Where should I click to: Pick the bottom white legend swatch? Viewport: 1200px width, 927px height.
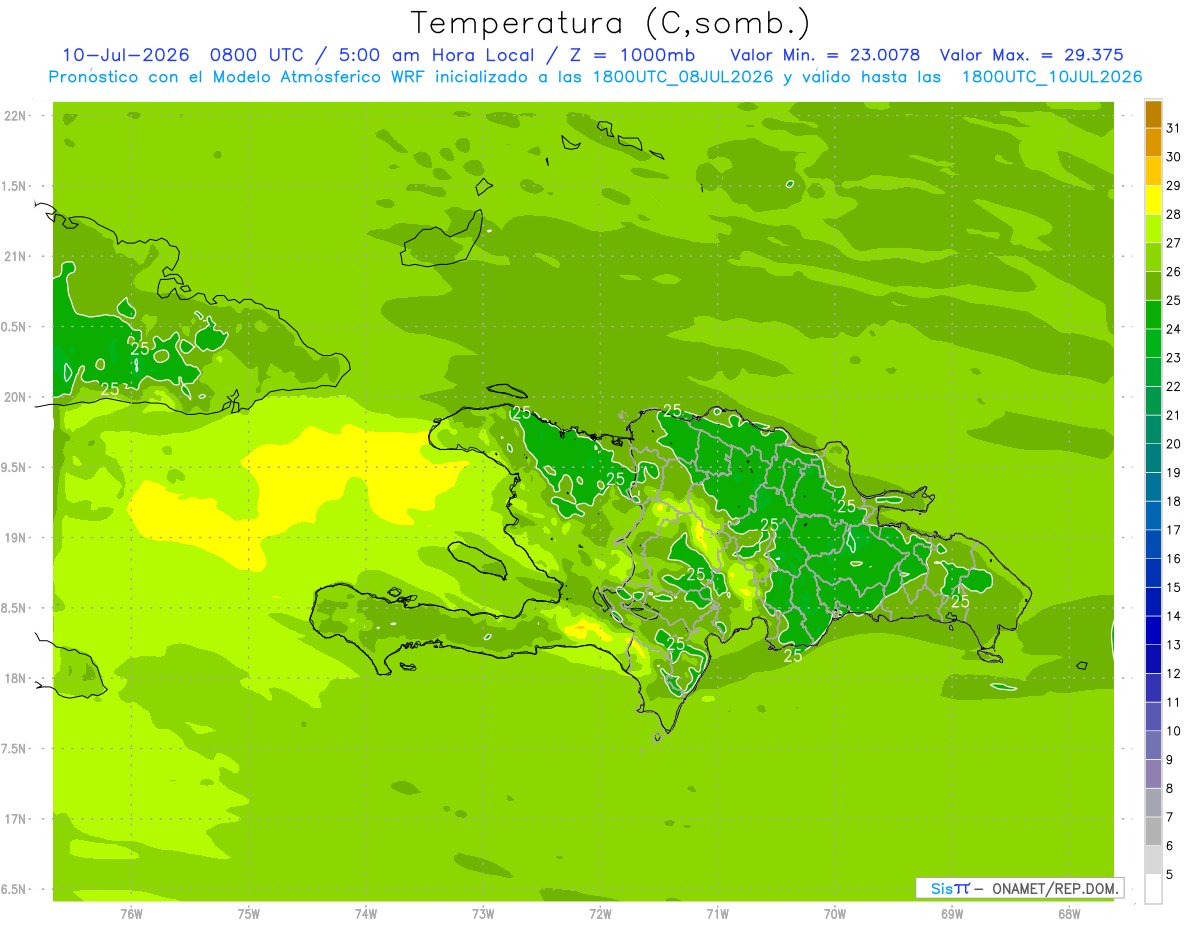(x=1153, y=889)
